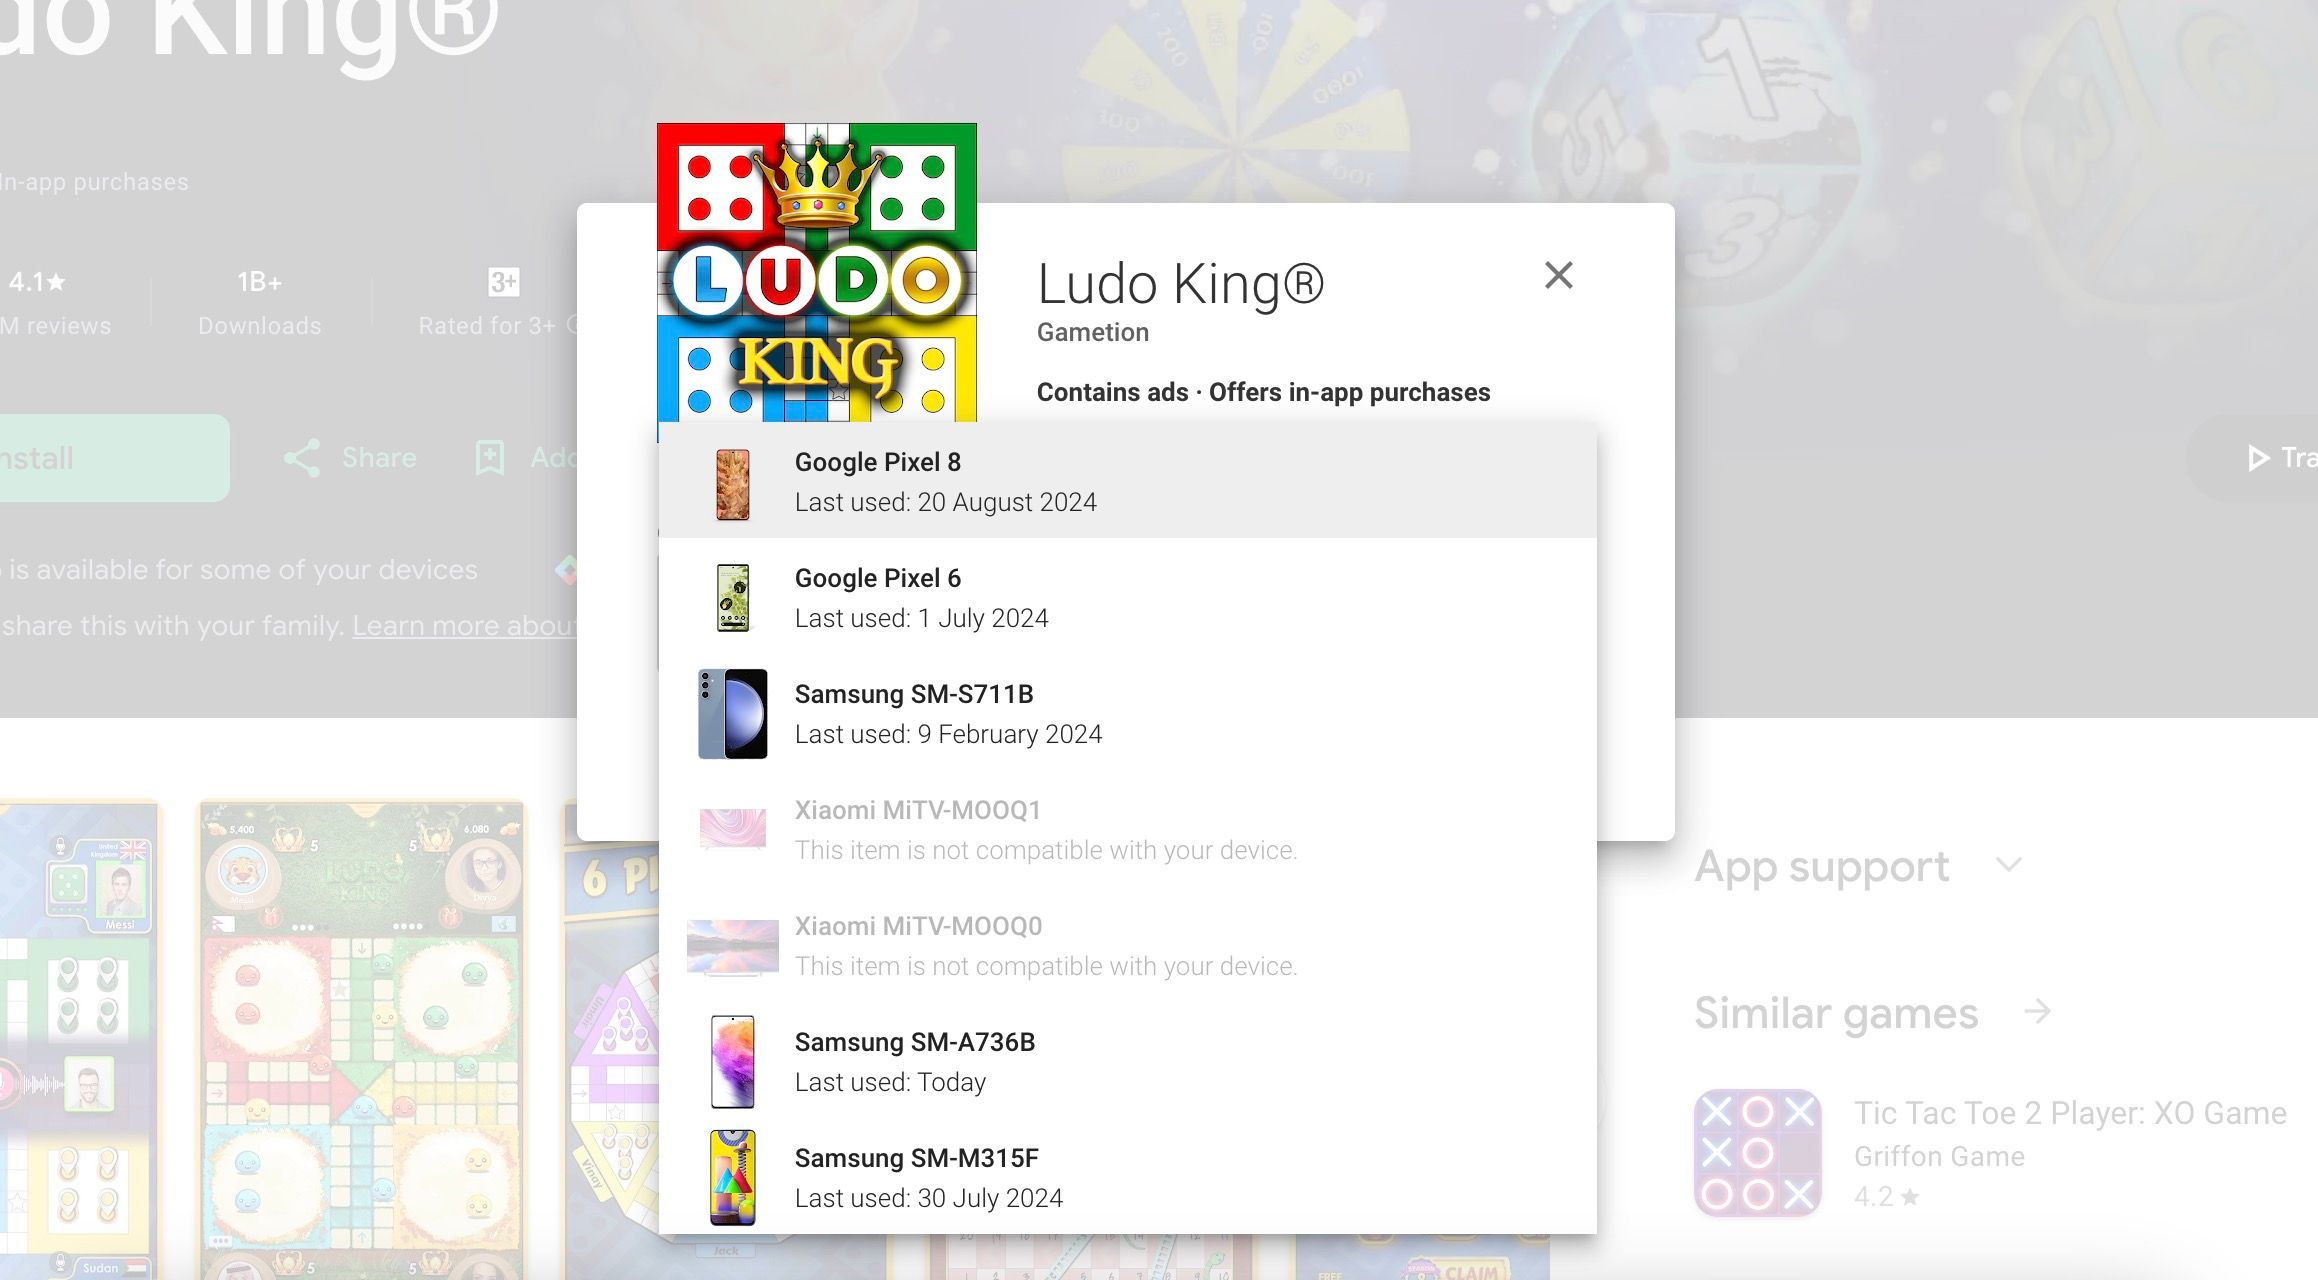The image size is (2318, 1280).
Task: Close the Ludo King install dialog
Action: coord(1558,275)
